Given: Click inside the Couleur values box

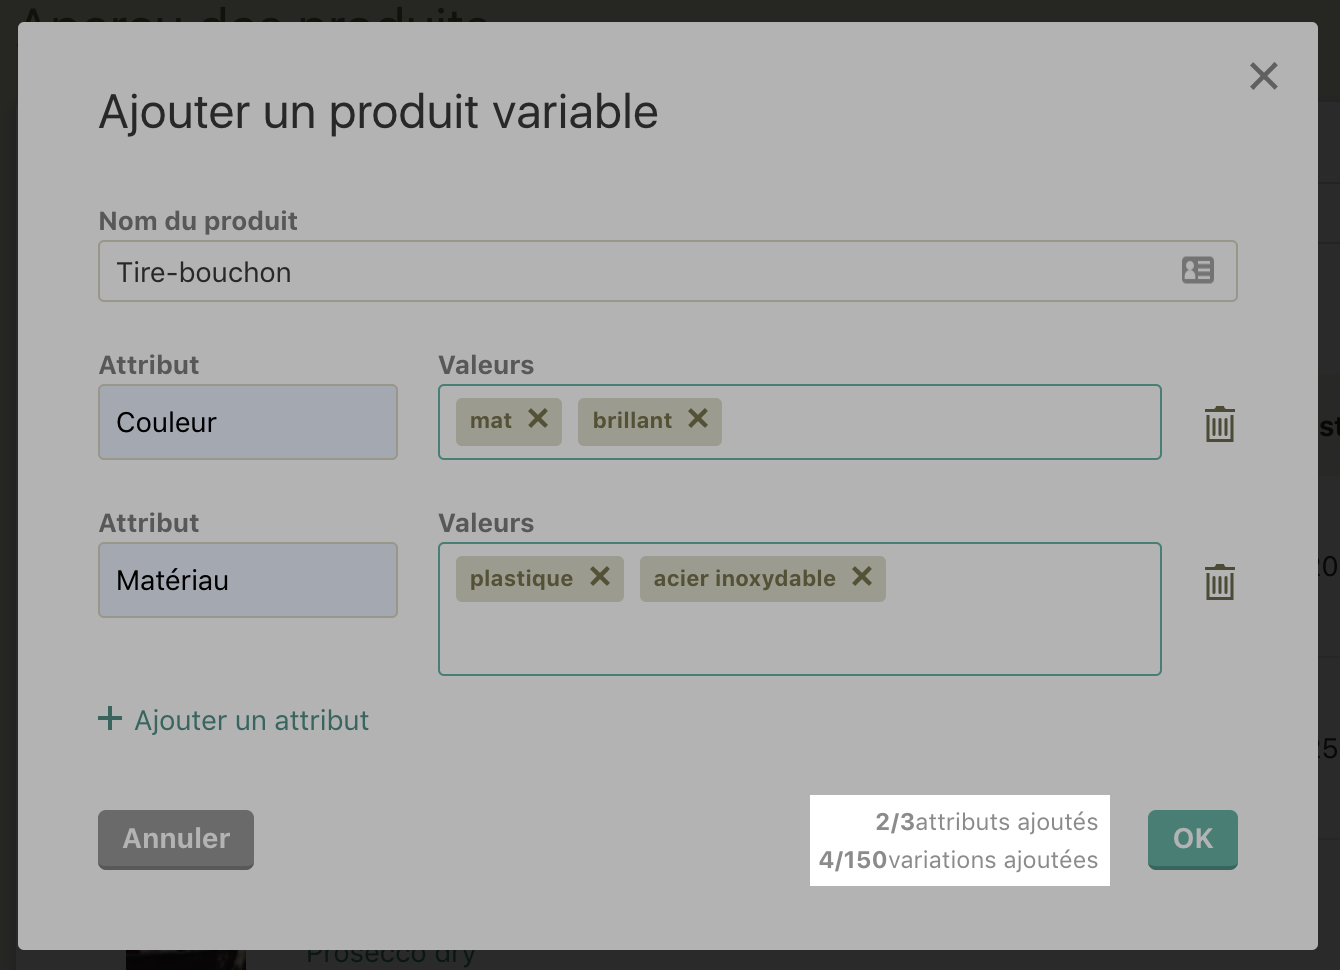Looking at the screenshot, I should 940,422.
